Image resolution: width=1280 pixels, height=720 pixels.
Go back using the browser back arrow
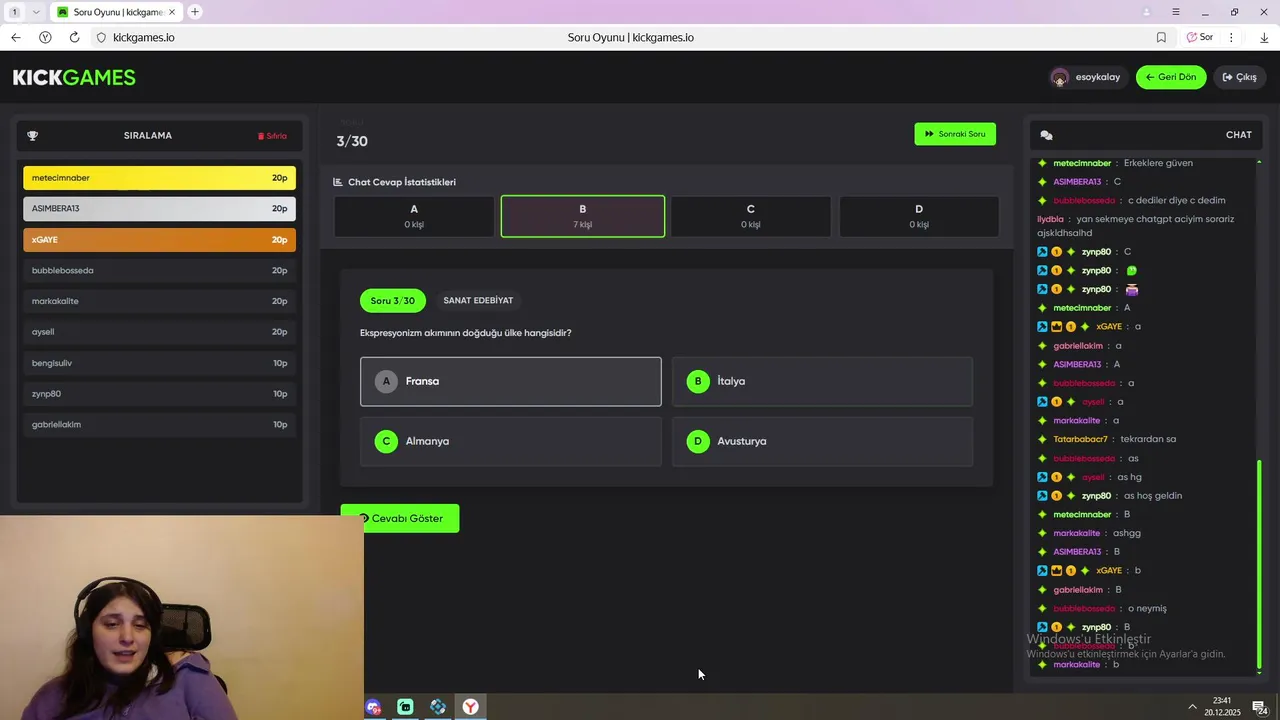(x=15, y=37)
